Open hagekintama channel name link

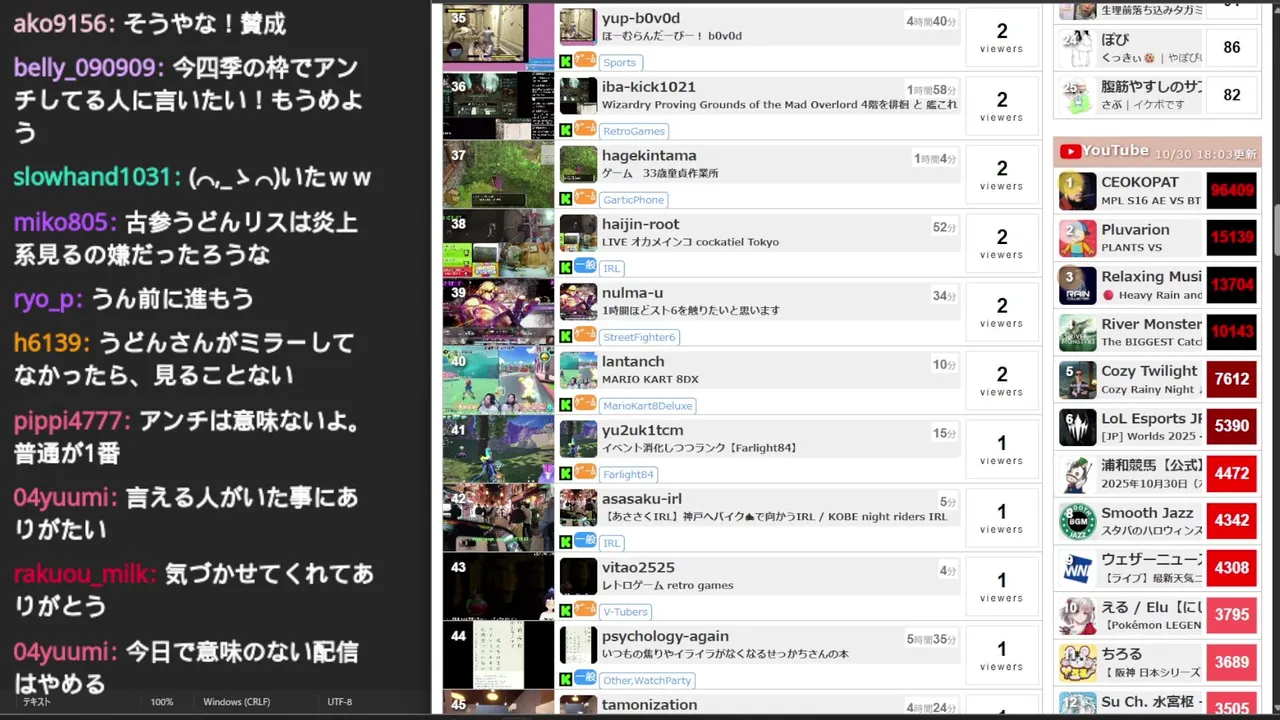[649, 155]
